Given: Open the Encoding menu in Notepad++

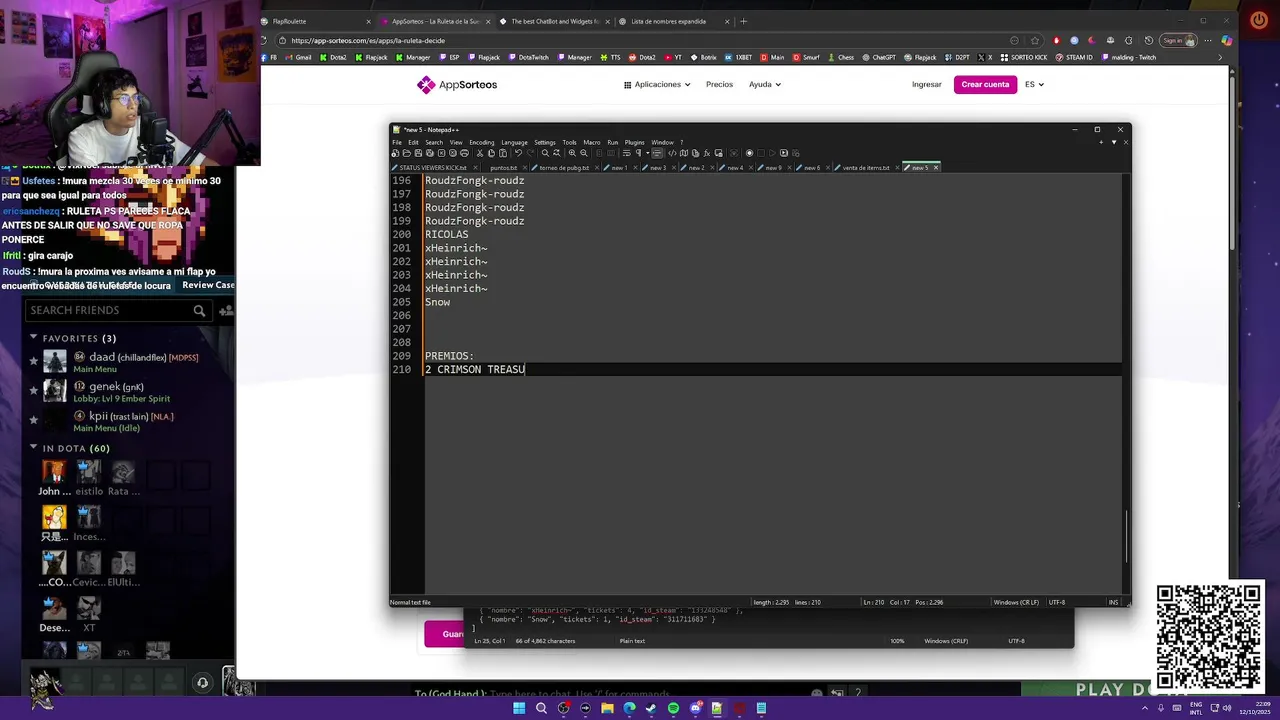Looking at the screenshot, I should click(x=482, y=142).
